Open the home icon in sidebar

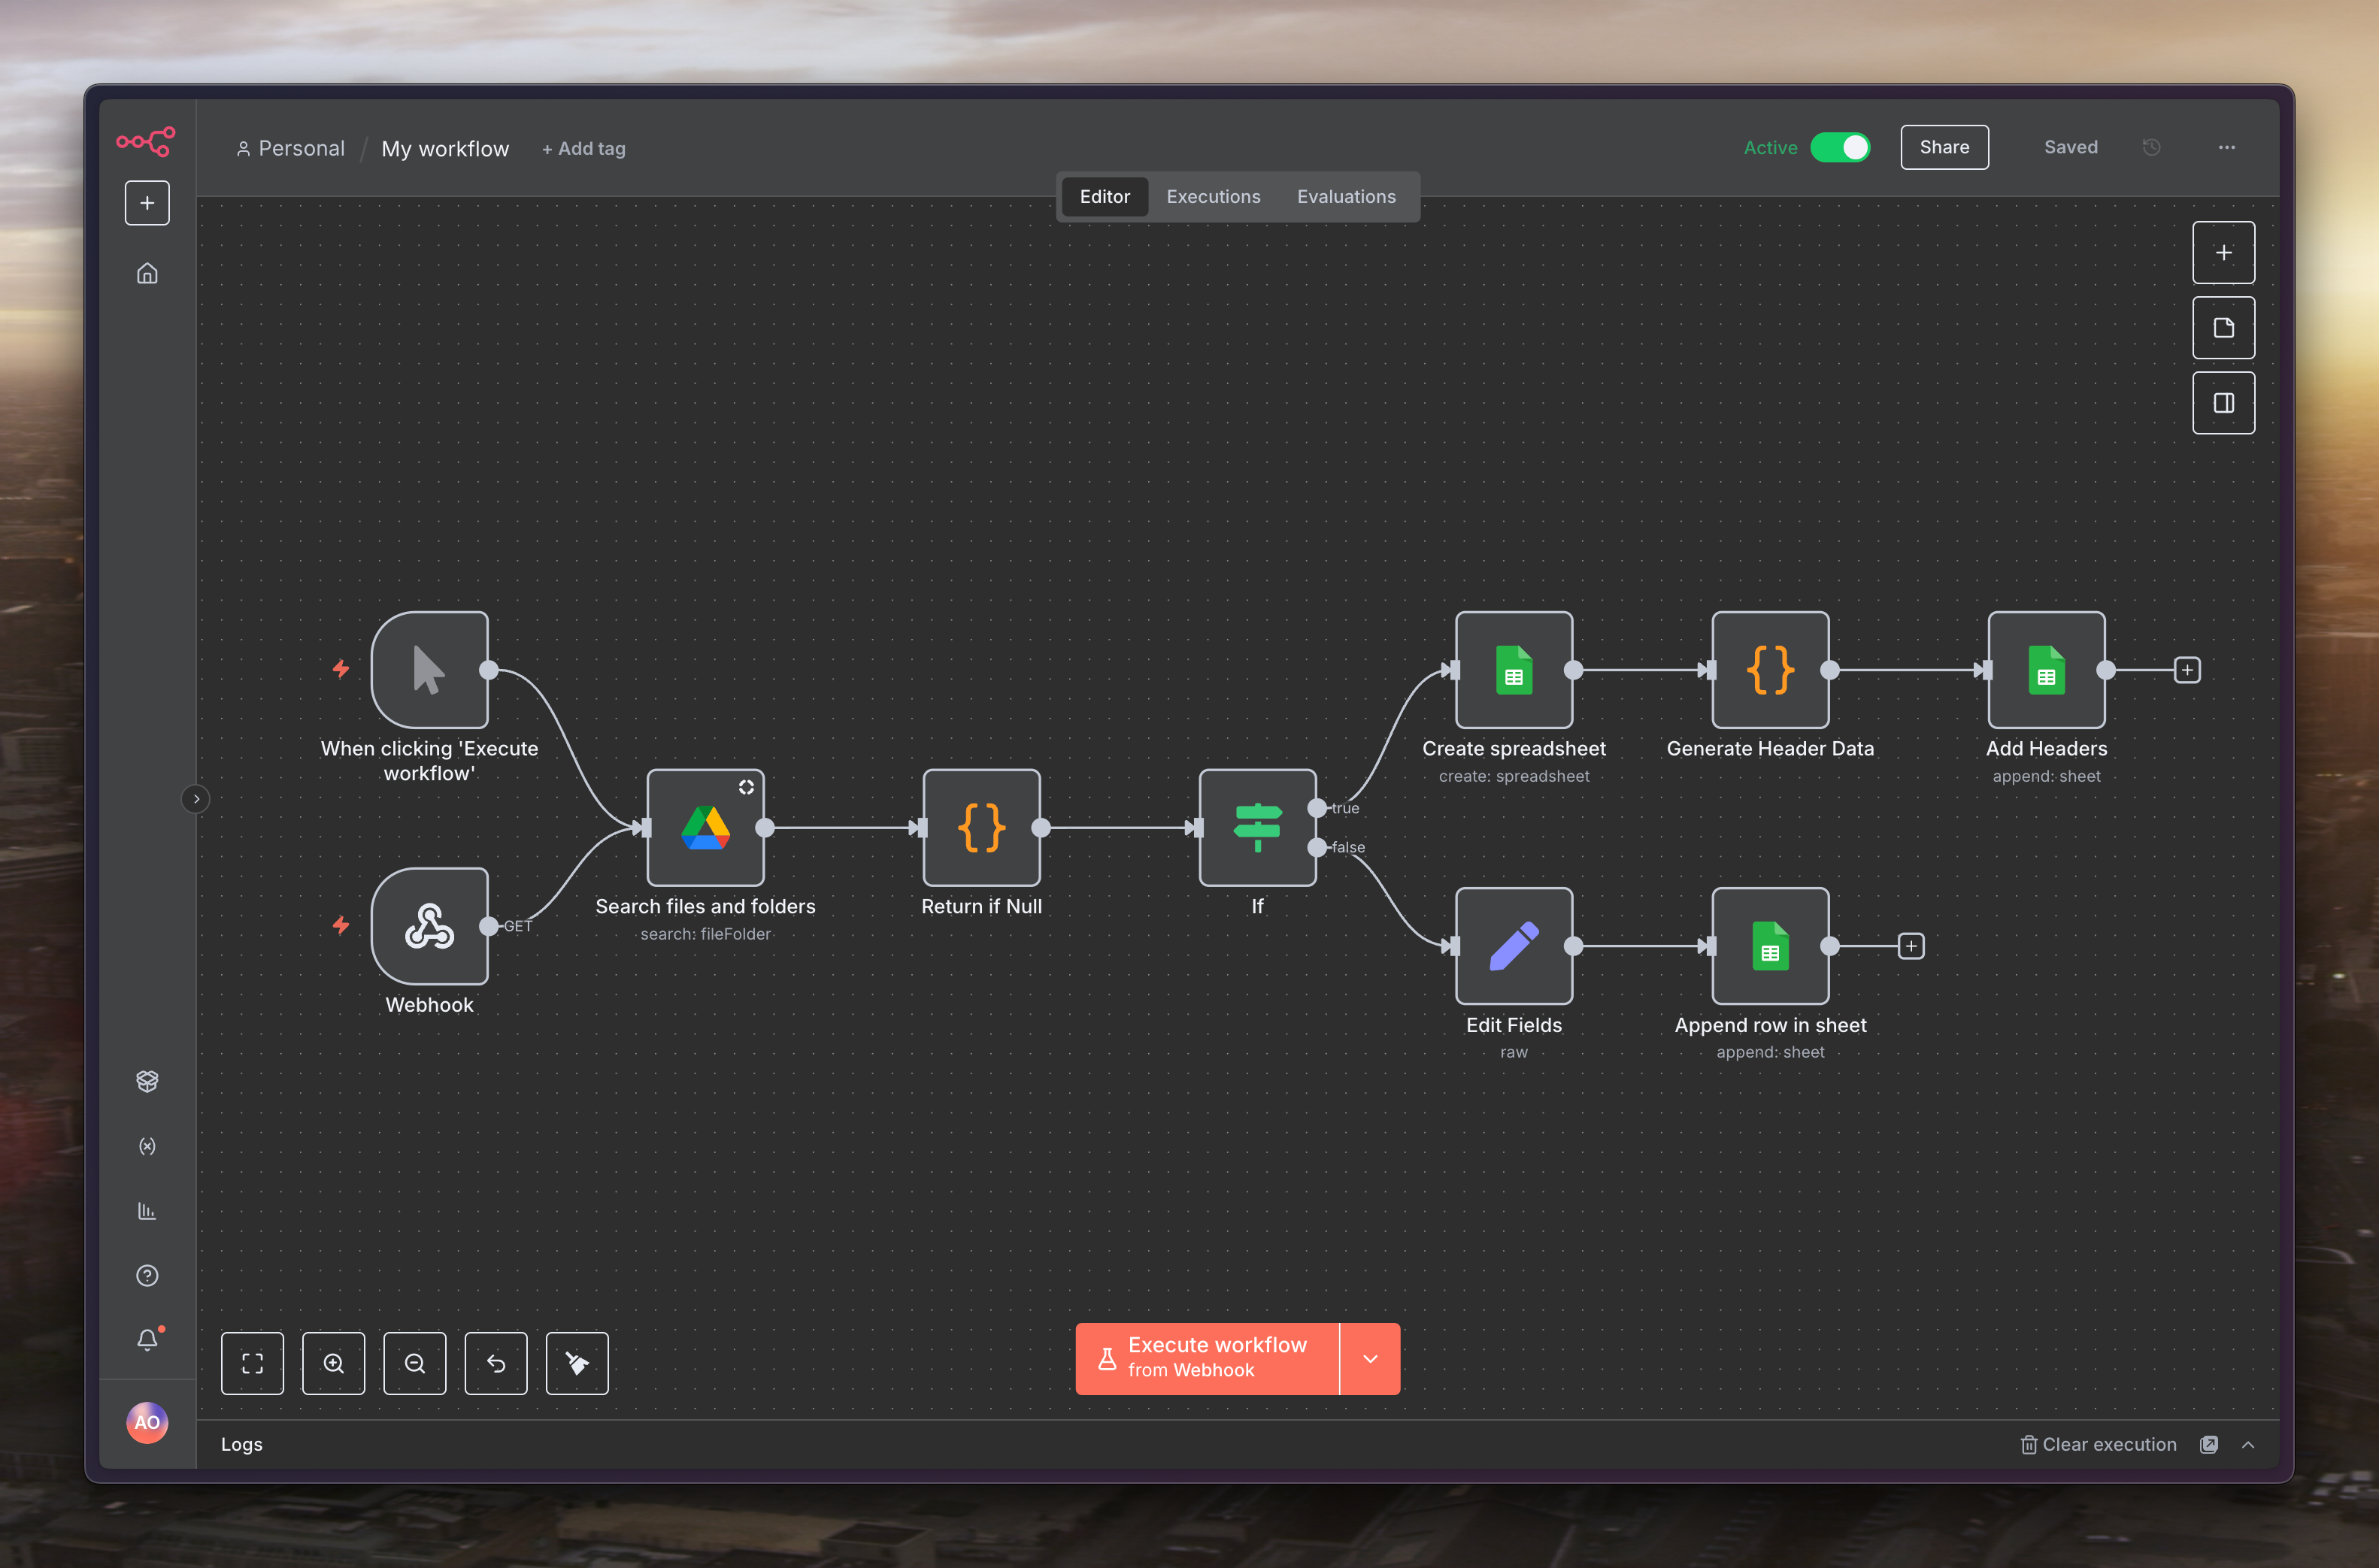click(x=147, y=273)
